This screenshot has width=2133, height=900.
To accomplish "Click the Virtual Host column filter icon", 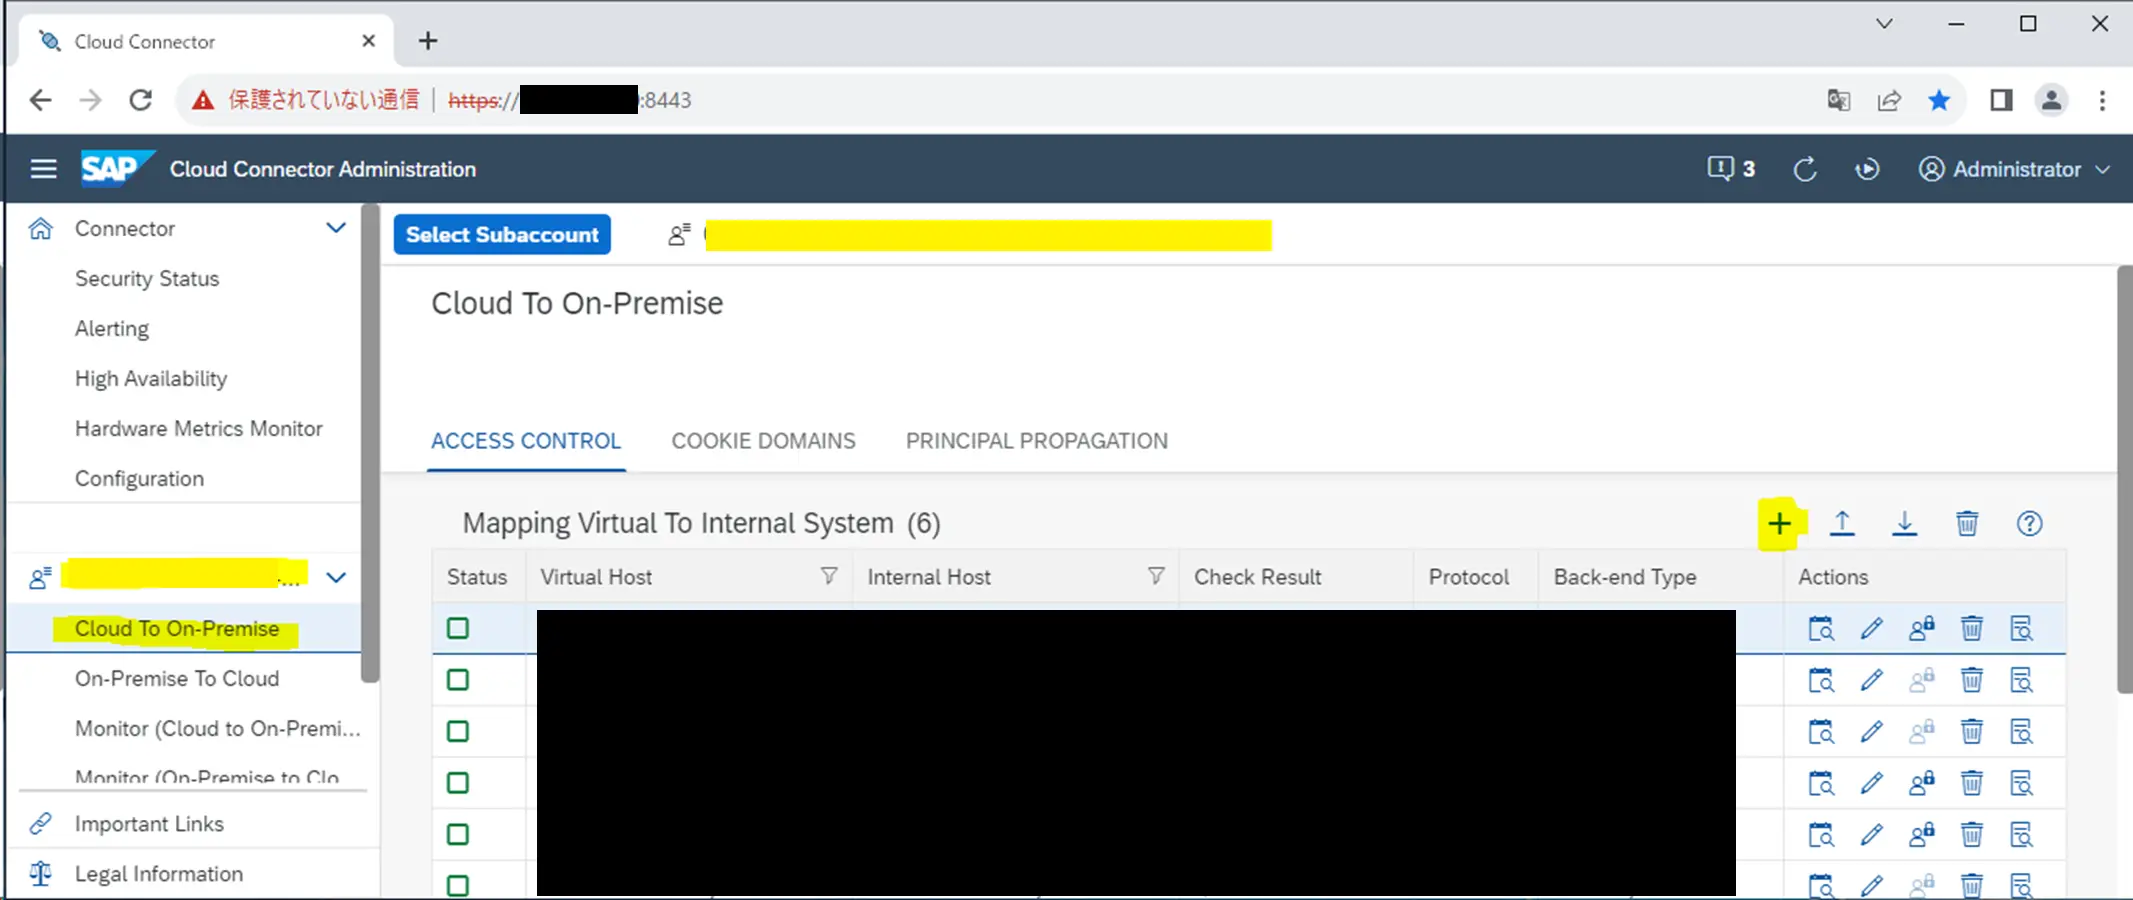I will (x=828, y=576).
